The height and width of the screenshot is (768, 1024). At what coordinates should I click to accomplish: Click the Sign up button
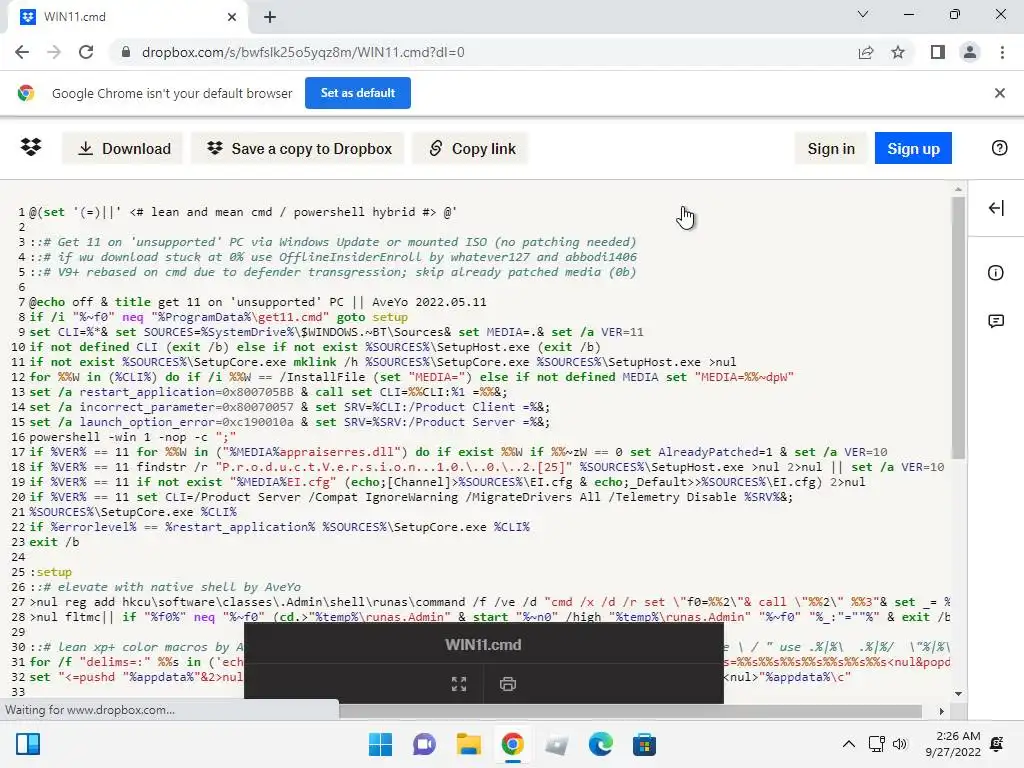tap(913, 148)
